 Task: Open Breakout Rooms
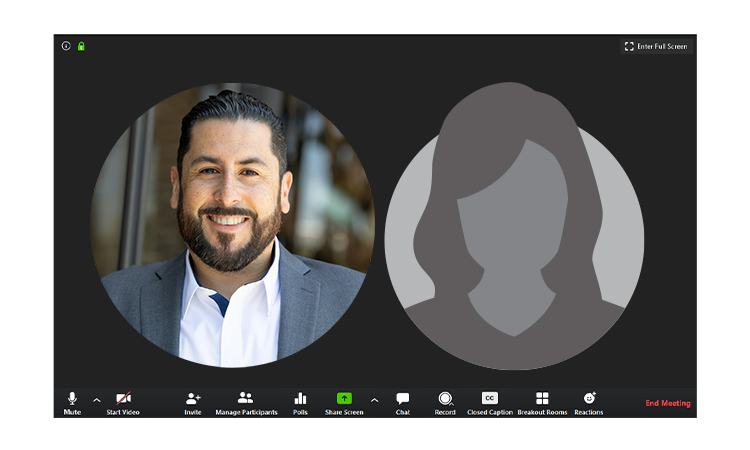tap(542, 403)
